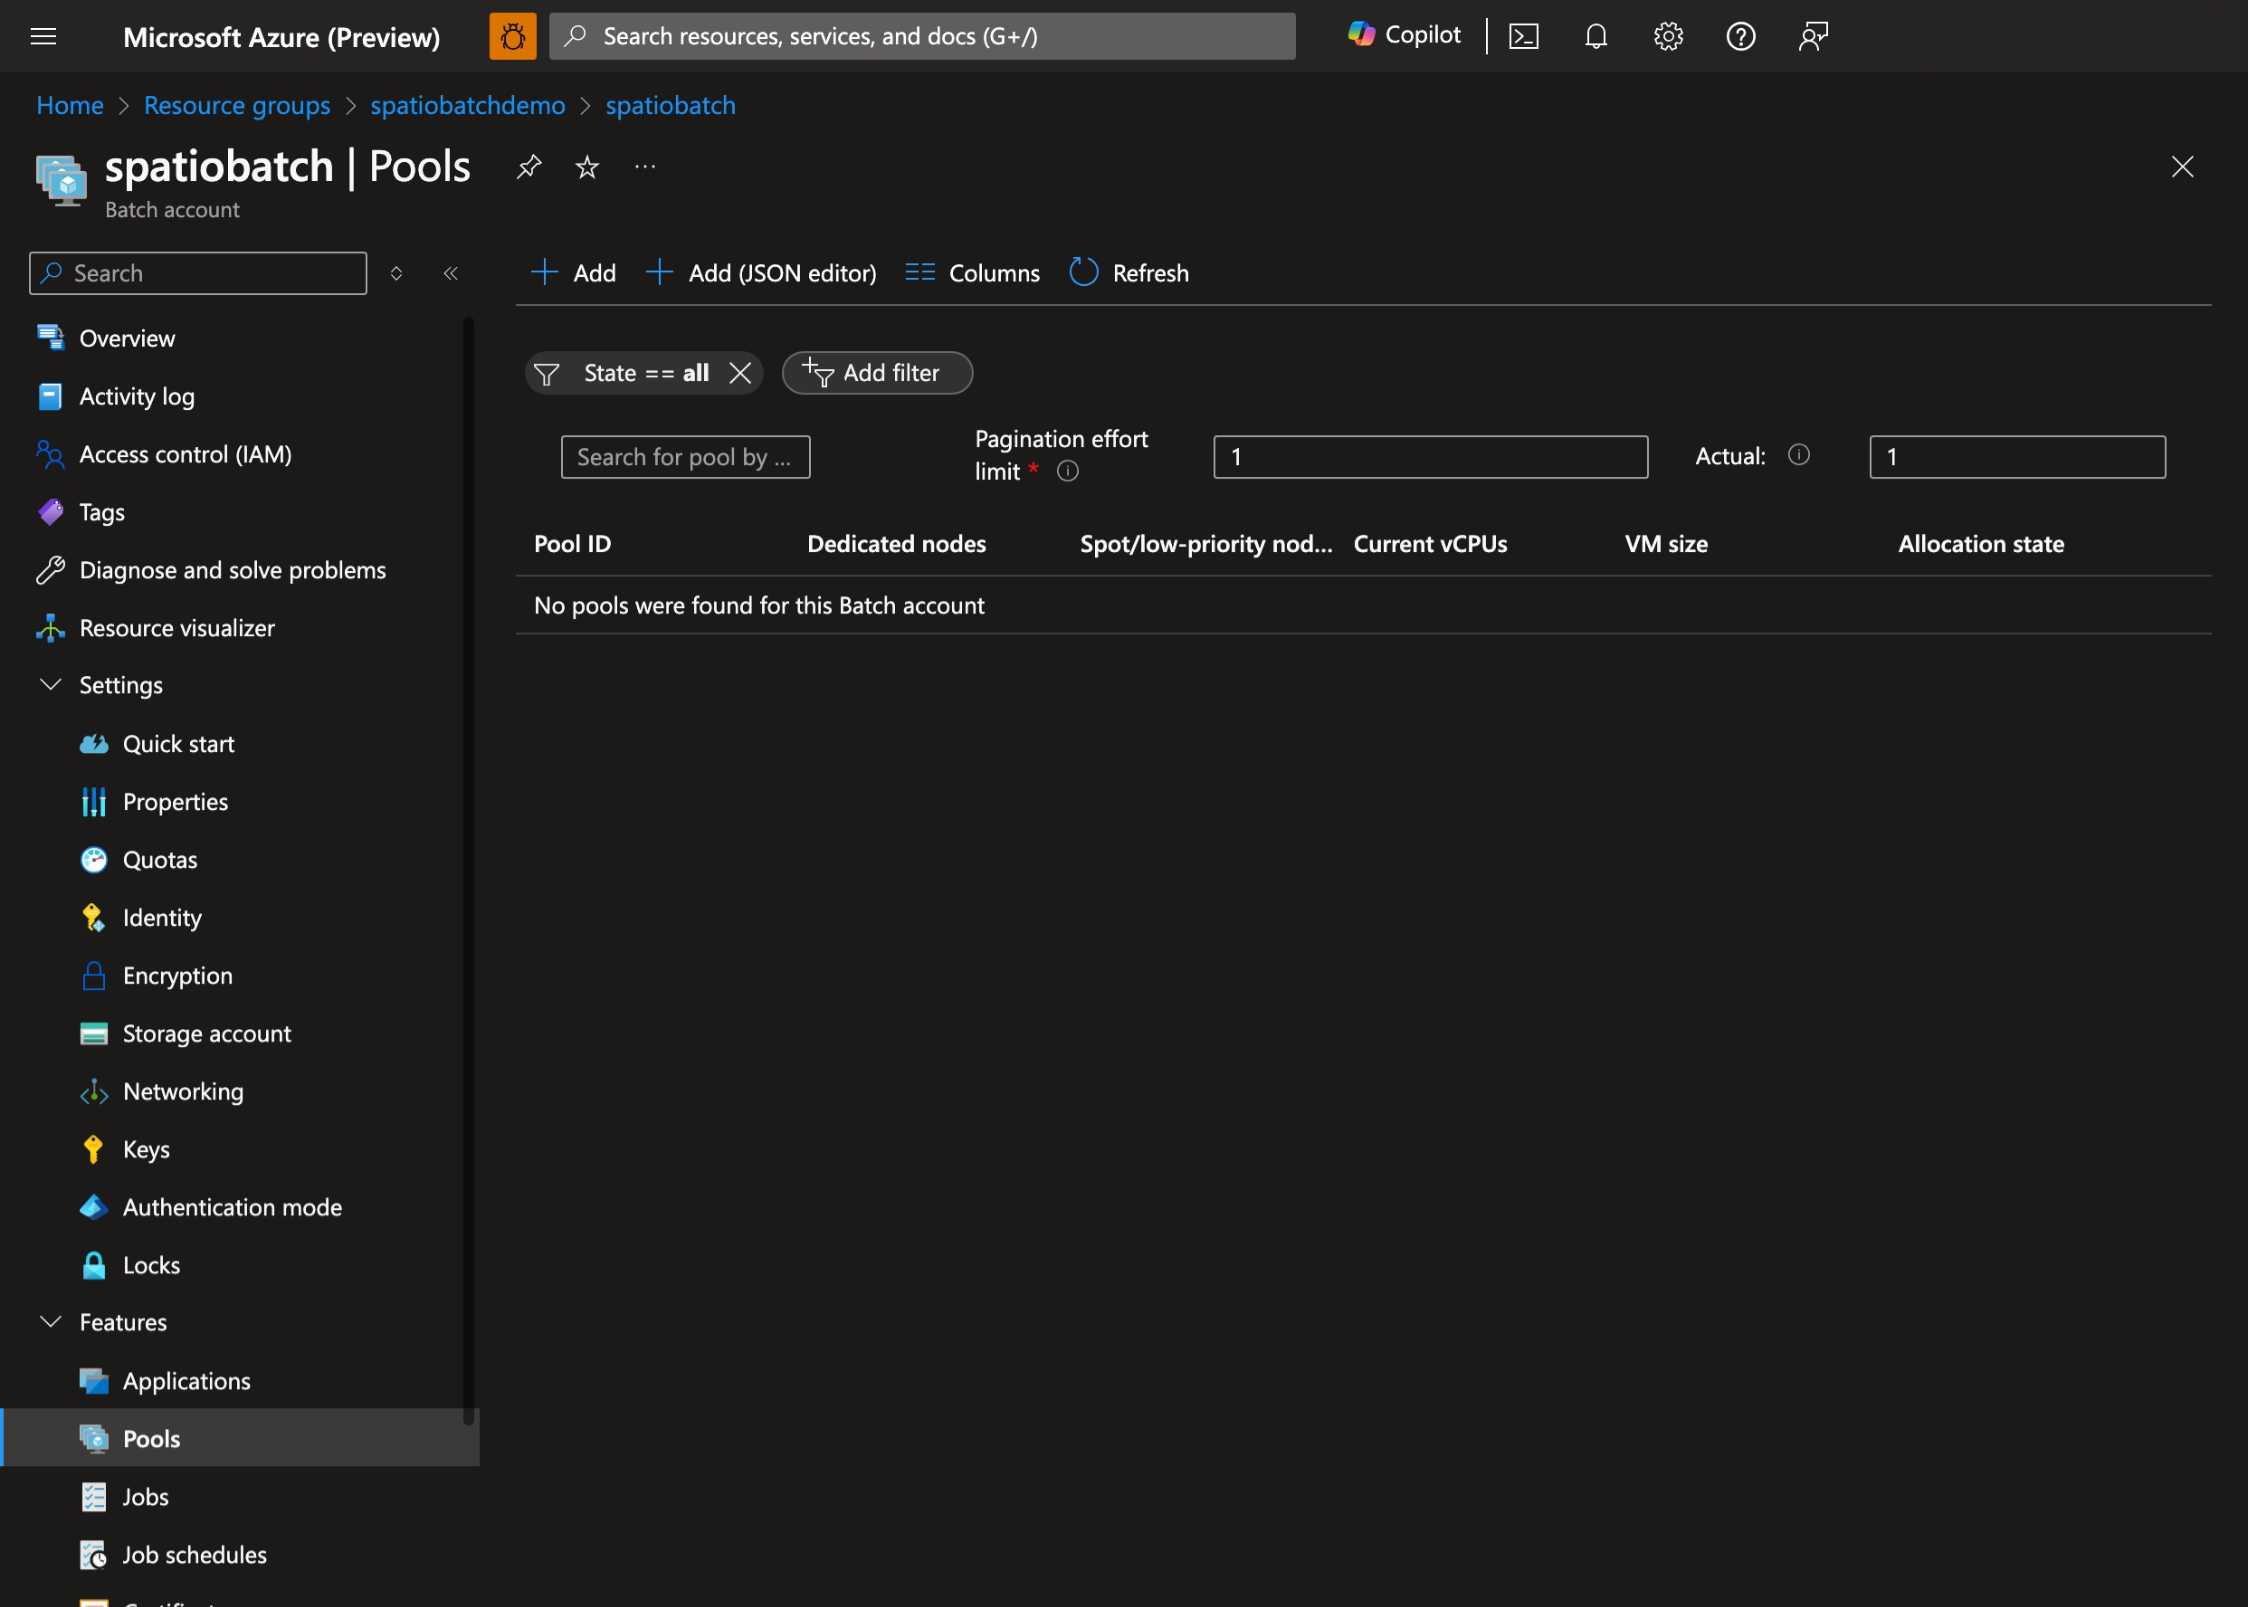Open the Notifications panel
2248x1607 pixels.
(x=1595, y=36)
